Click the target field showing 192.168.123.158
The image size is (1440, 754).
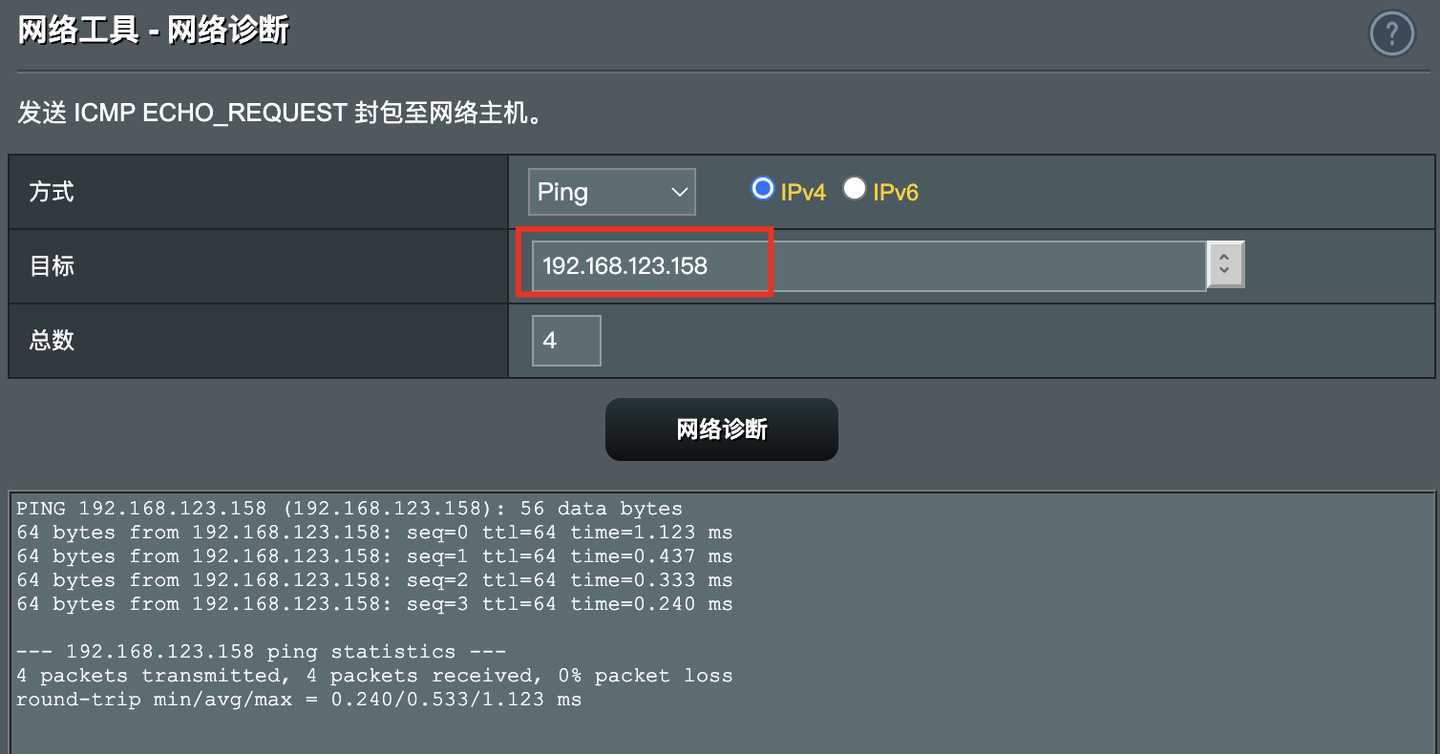pos(868,266)
